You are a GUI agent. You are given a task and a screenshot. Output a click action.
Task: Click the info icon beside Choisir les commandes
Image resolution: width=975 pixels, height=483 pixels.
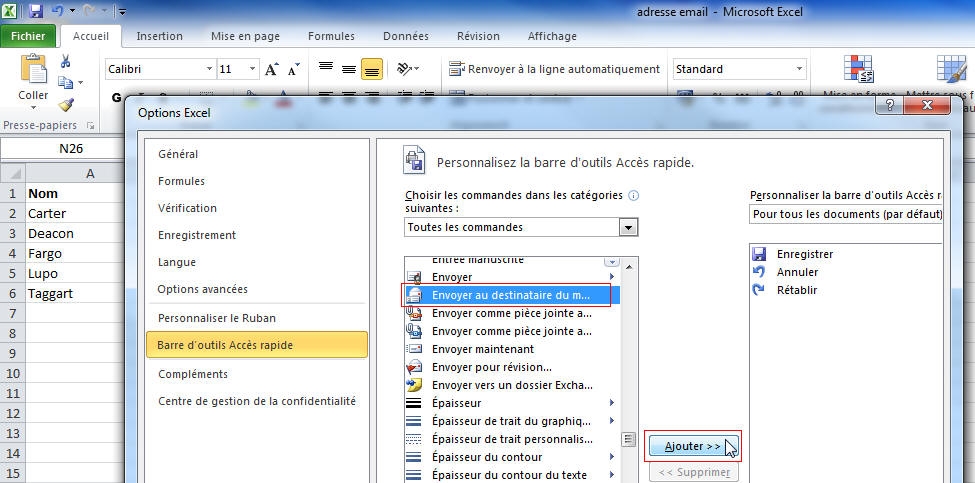(634, 195)
